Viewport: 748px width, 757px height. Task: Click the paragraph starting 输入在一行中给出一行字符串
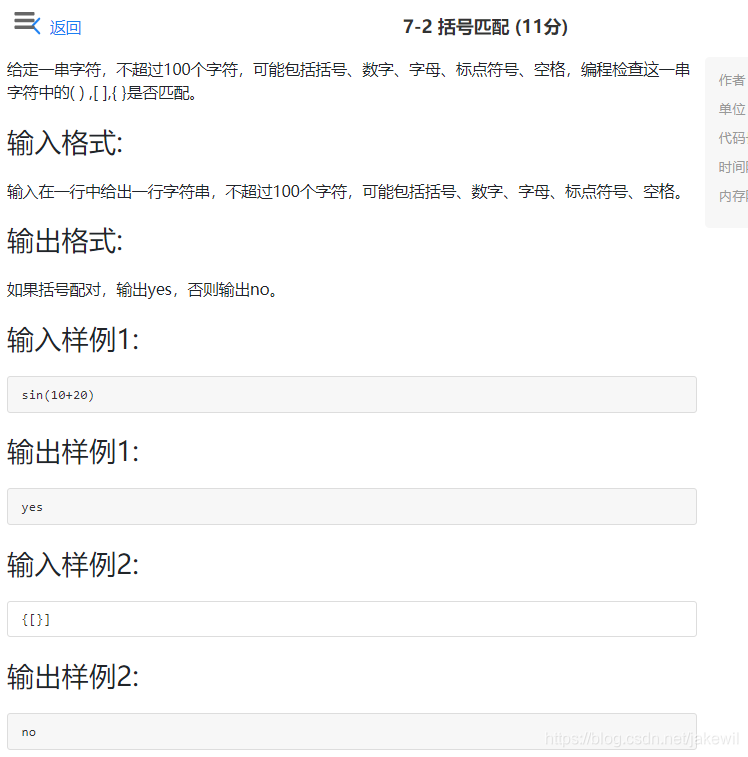[346, 192]
